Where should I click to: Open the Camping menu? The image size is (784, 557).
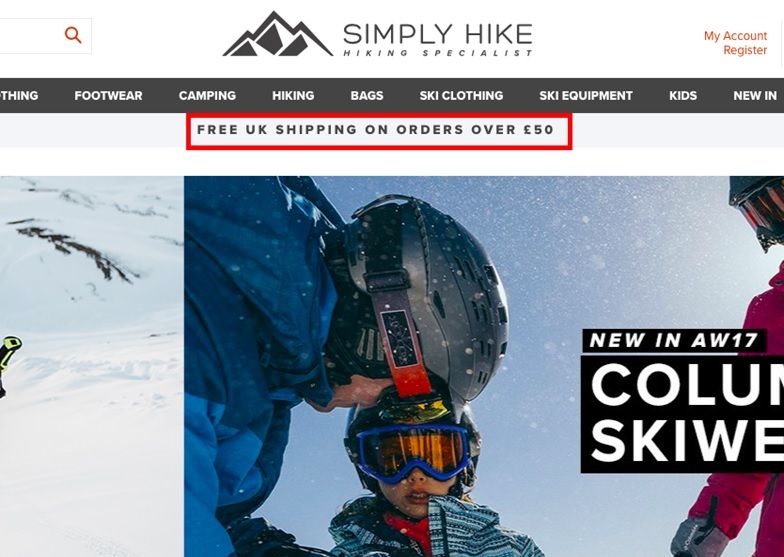coord(207,96)
